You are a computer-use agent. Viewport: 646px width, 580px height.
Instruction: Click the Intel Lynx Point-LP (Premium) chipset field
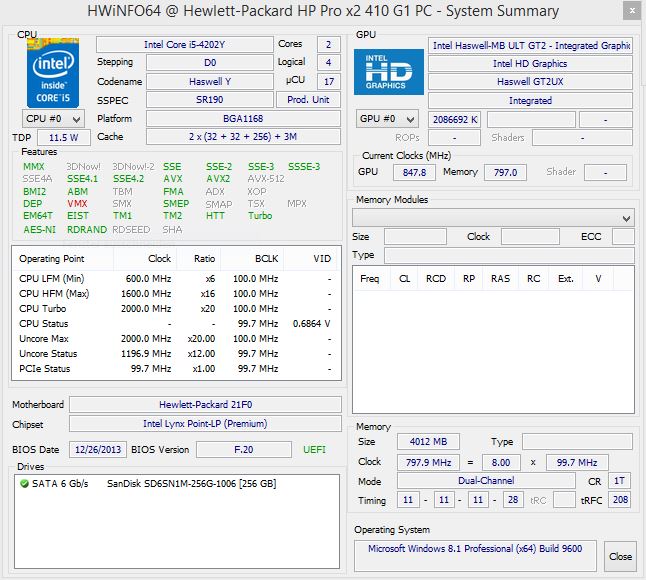click(205, 423)
